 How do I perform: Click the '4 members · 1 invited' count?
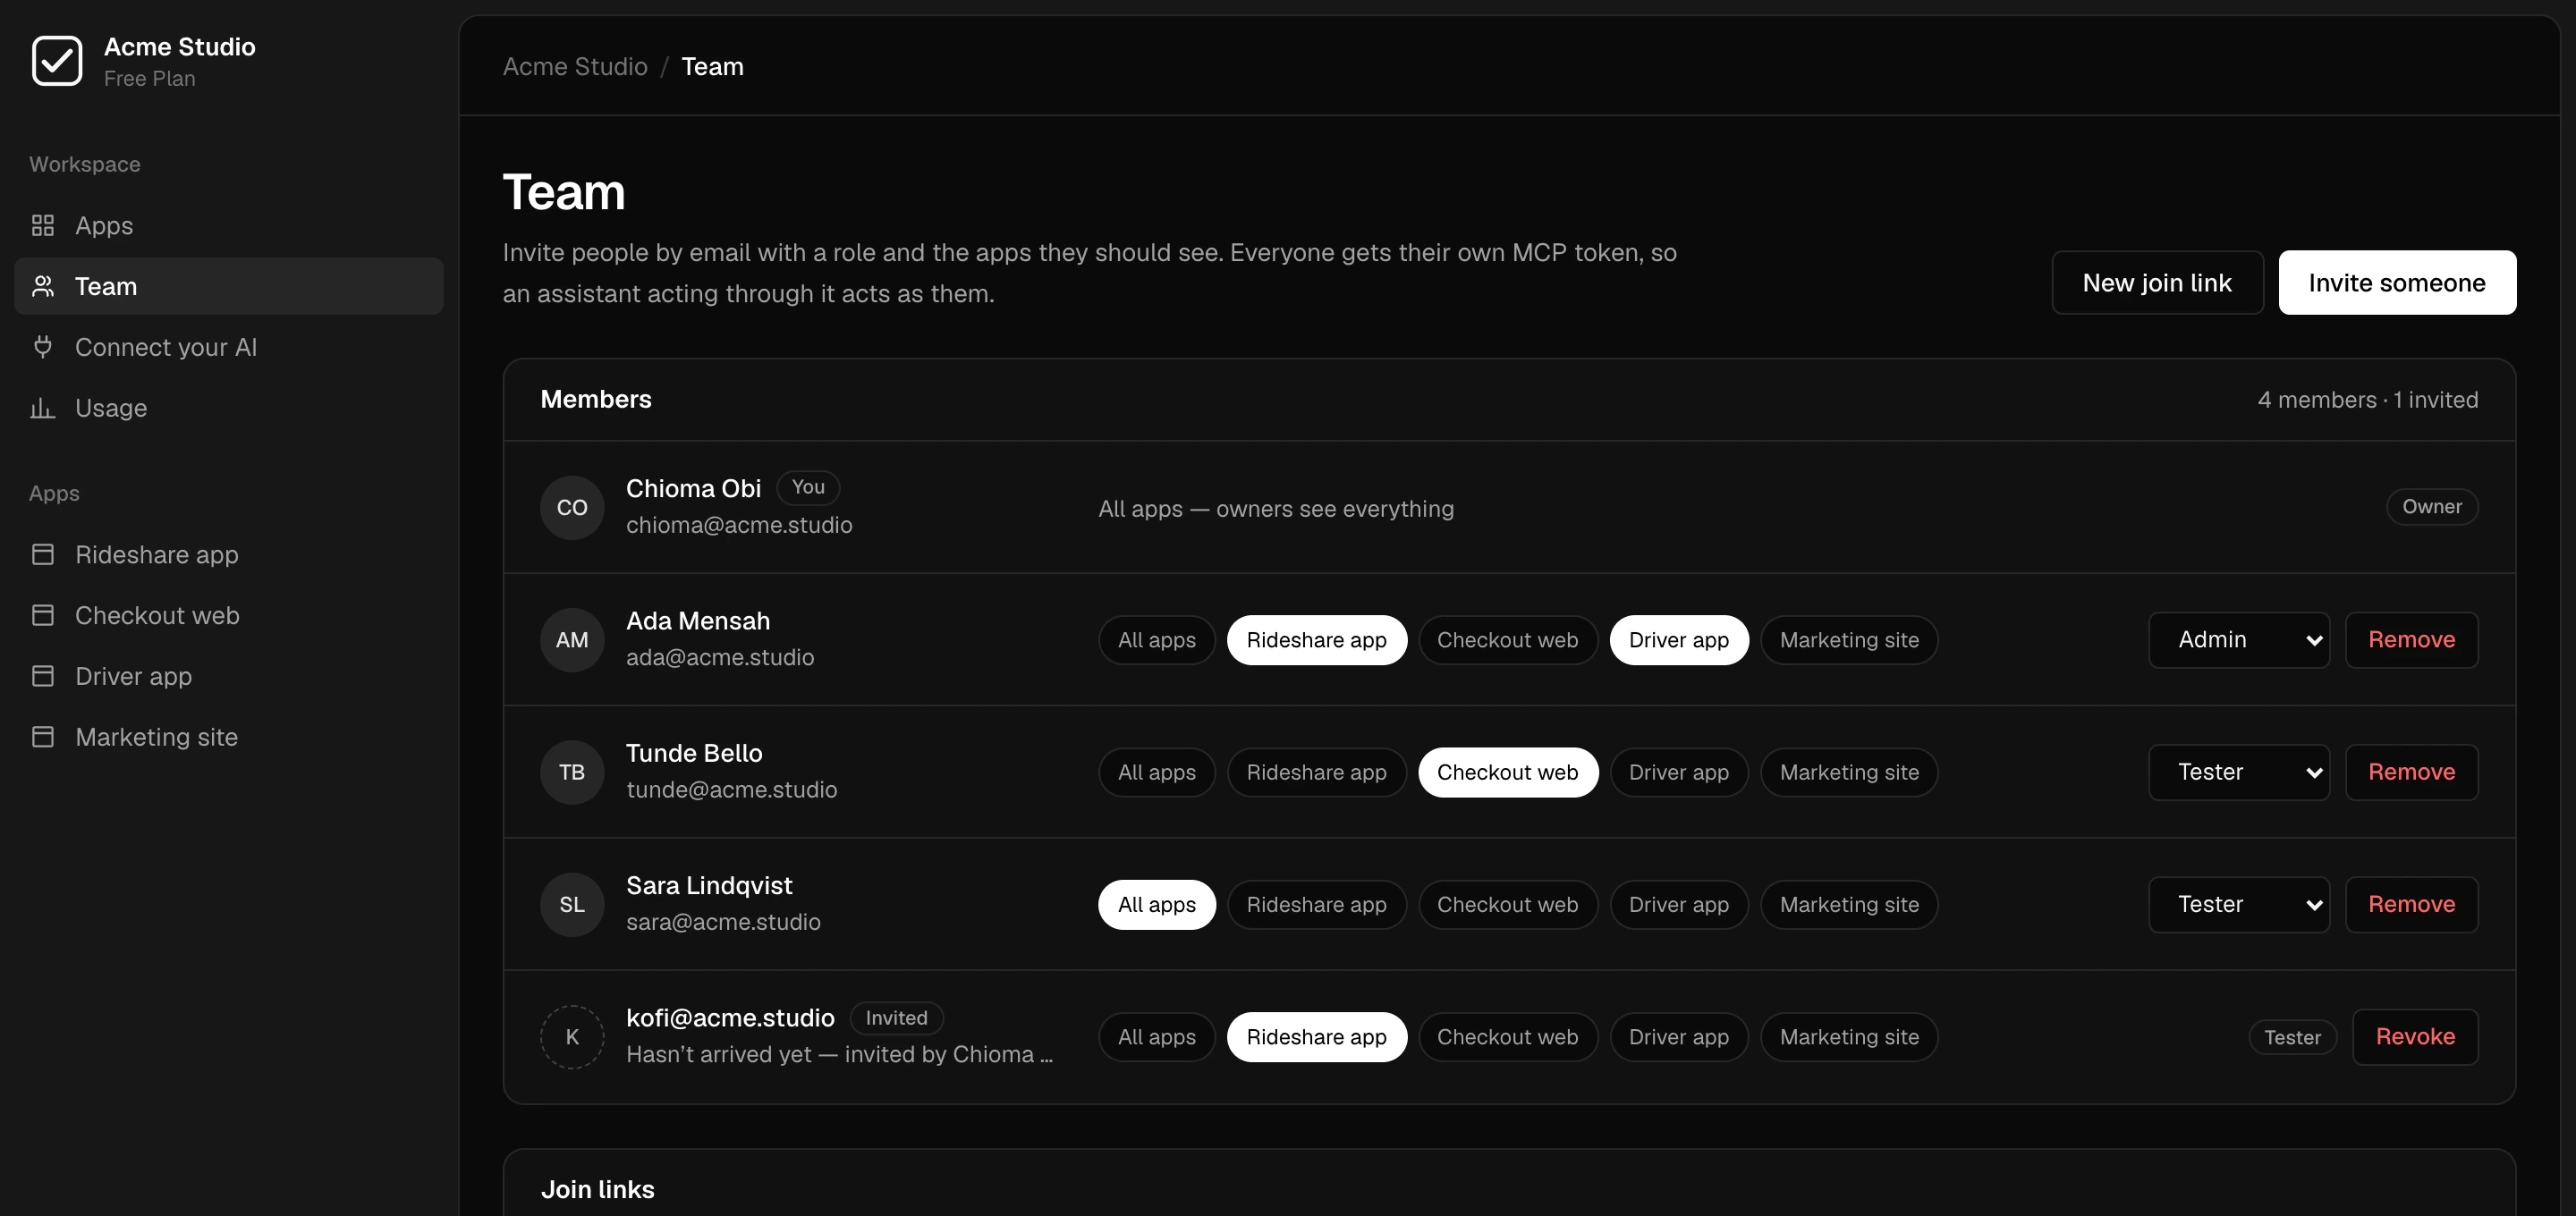(x=2368, y=400)
